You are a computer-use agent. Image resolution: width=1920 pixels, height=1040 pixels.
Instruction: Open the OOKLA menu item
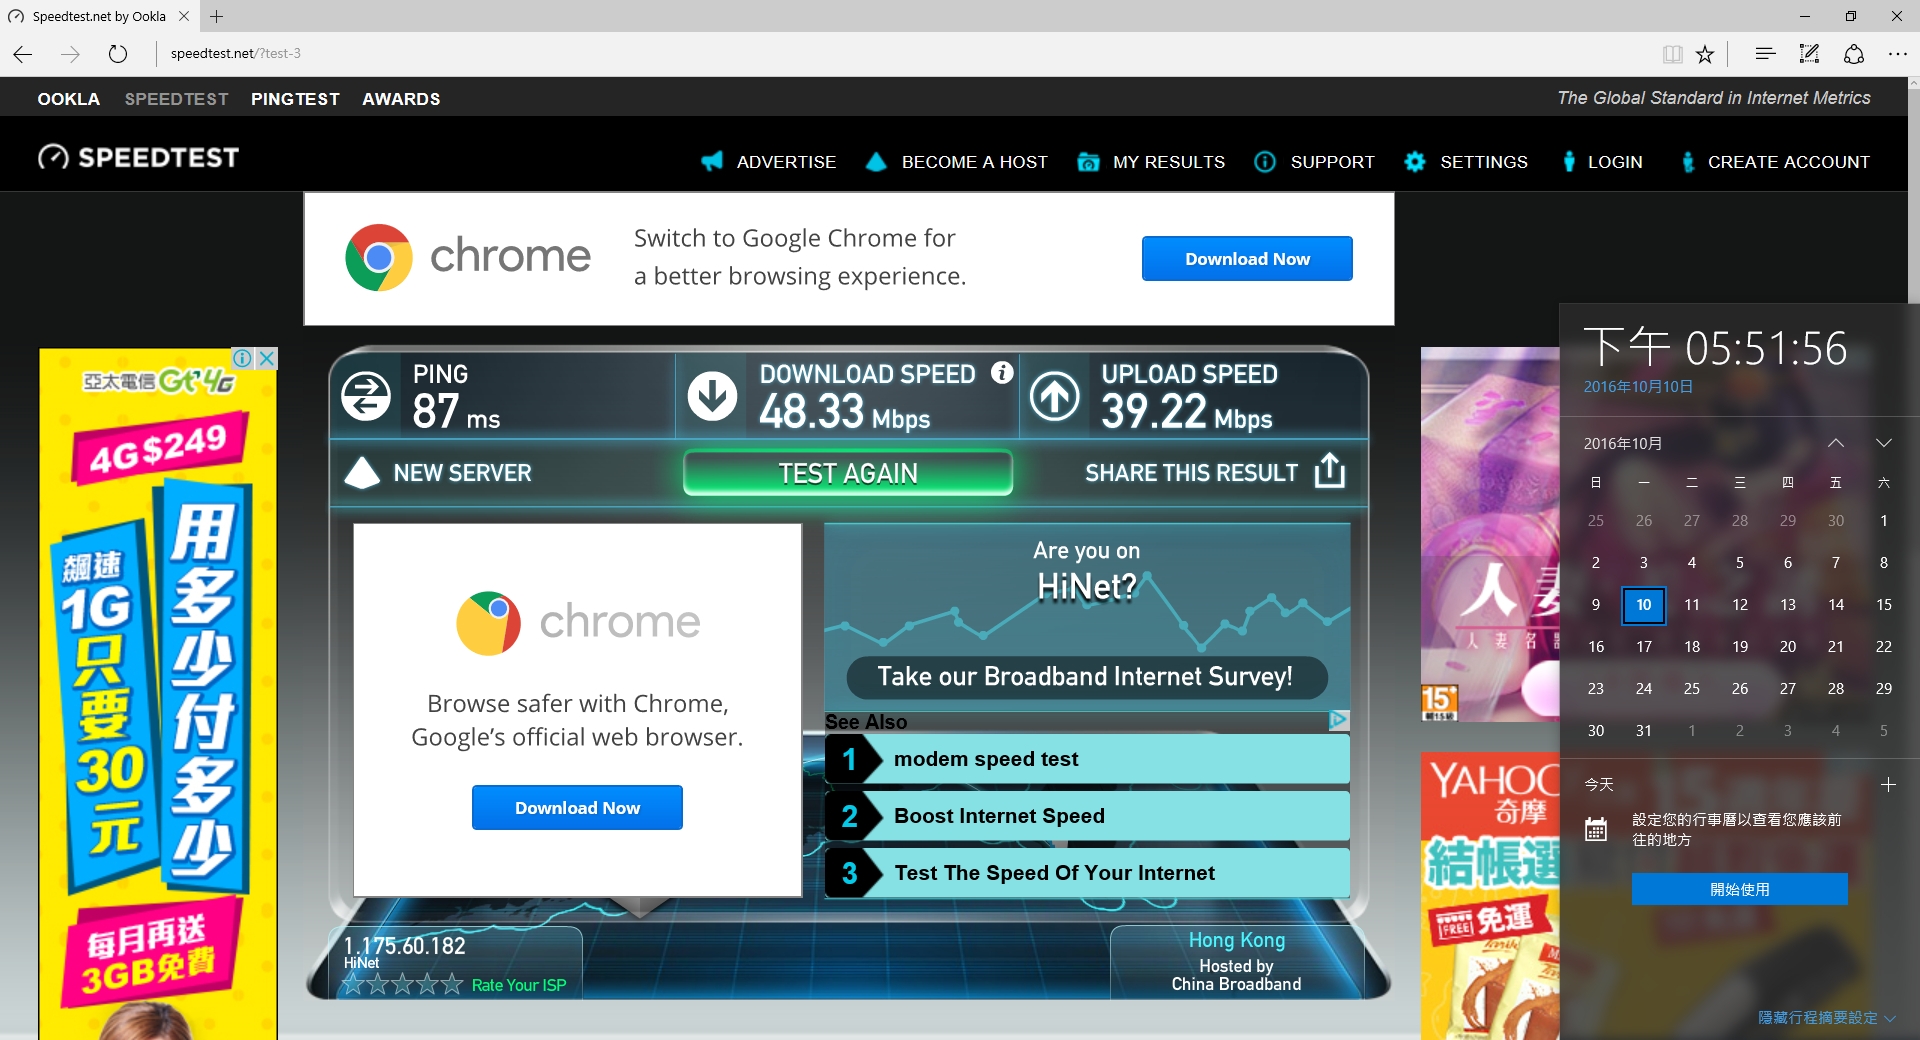click(x=69, y=99)
